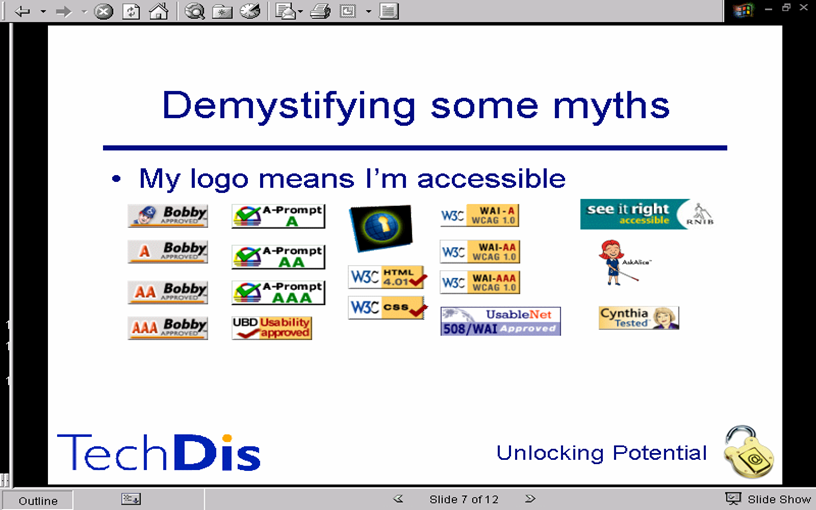Expand the Edit dropdown arrow
Screen dimensions: 816x510
coord(368,11)
